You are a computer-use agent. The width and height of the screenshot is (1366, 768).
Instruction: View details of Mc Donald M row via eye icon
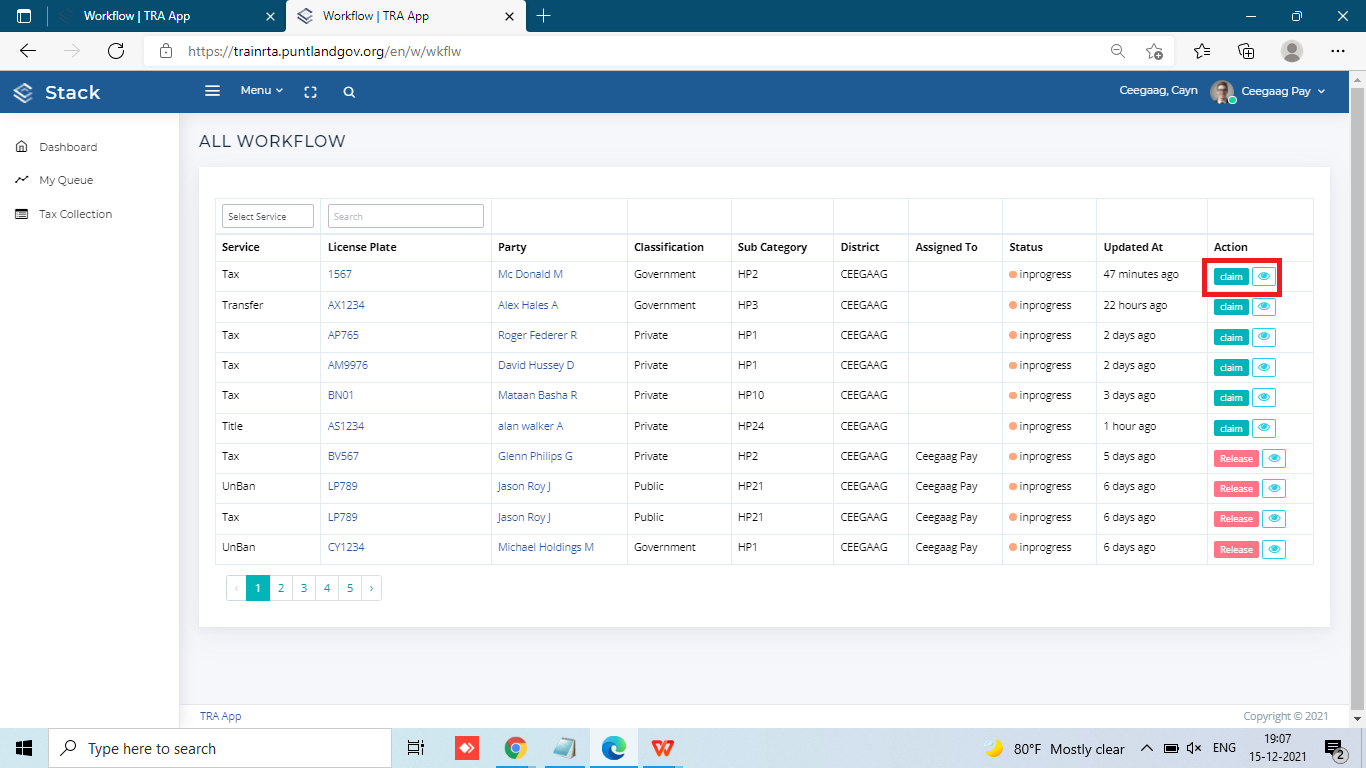tap(1264, 276)
